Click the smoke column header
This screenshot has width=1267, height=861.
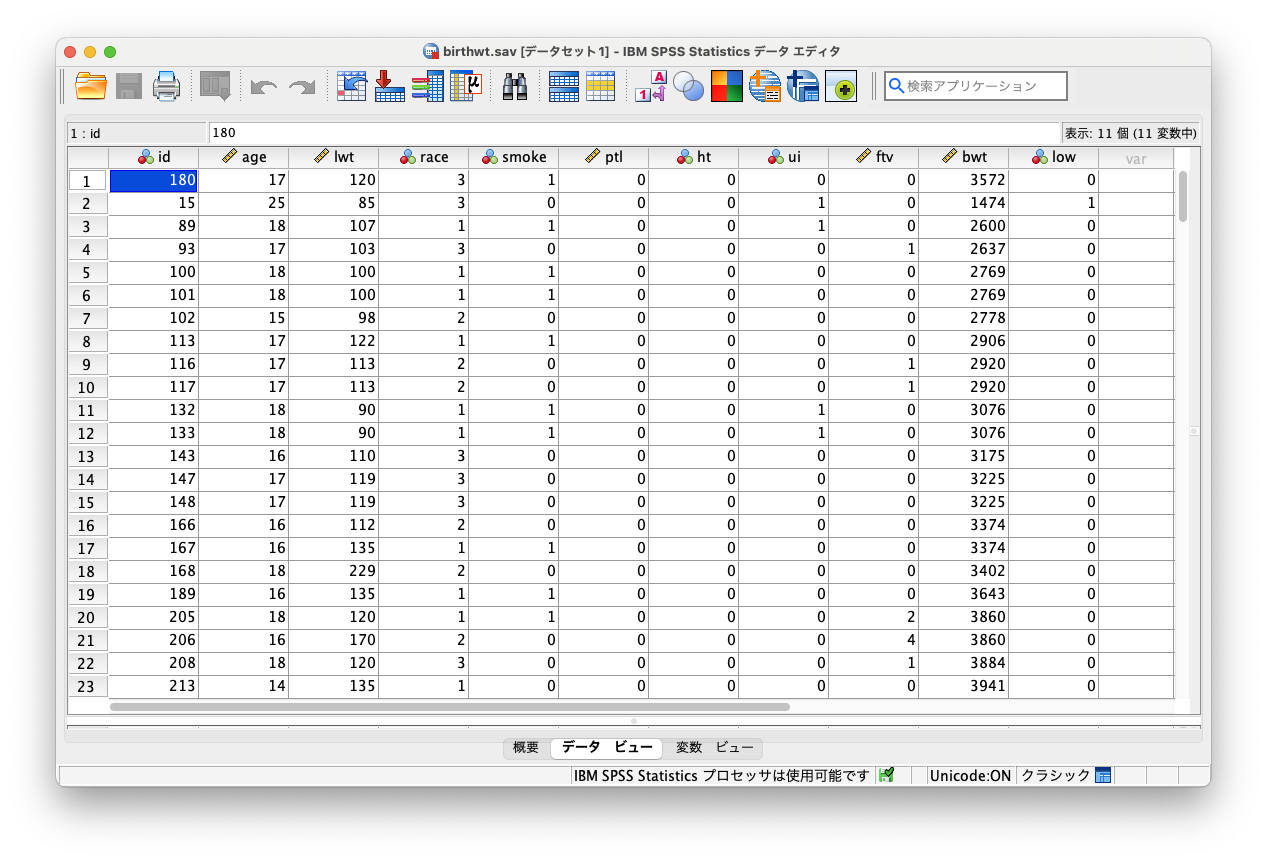click(513, 158)
